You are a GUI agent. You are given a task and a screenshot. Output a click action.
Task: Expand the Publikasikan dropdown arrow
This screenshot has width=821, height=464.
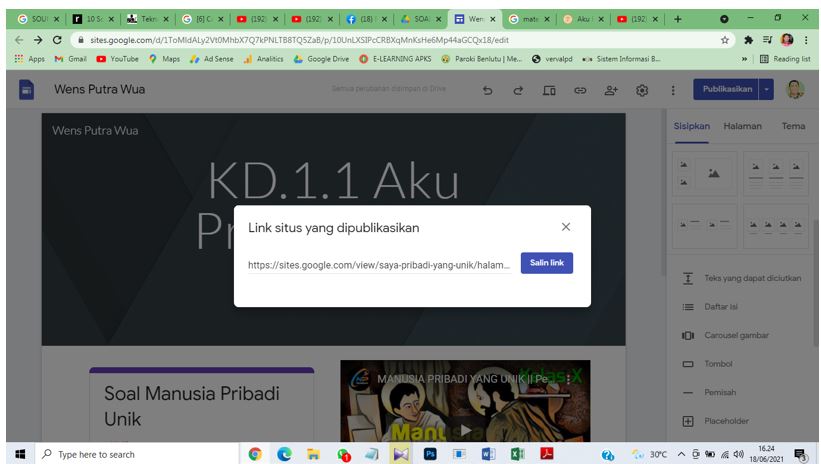pyautogui.click(x=767, y=89)
